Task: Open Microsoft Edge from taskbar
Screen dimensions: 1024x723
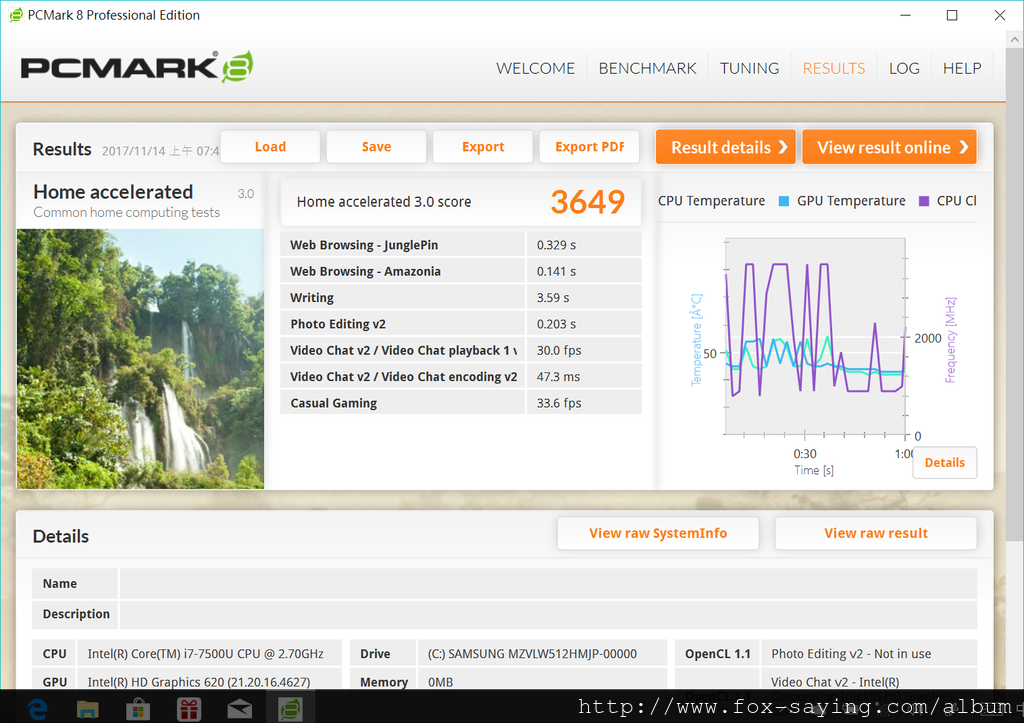Action: 37,709
